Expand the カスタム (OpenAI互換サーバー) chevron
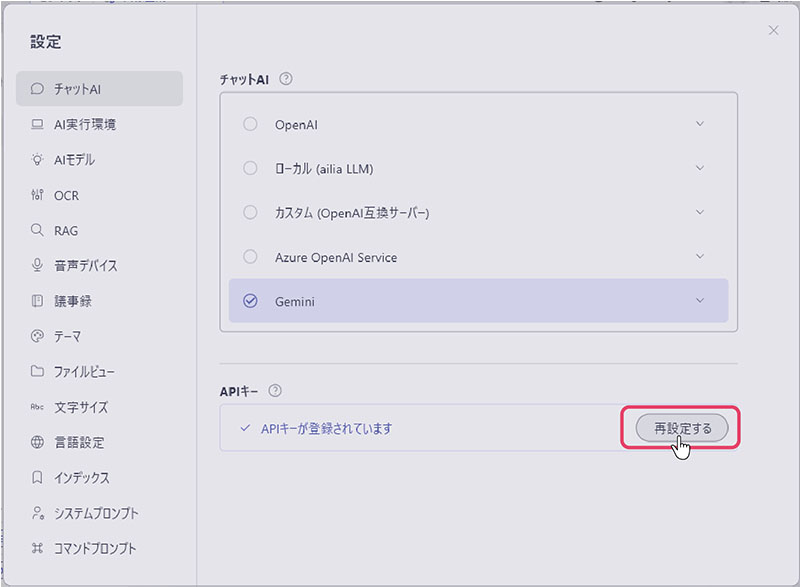Image resolution: width=800 pixels, height=587 pixels. point(700,212)
